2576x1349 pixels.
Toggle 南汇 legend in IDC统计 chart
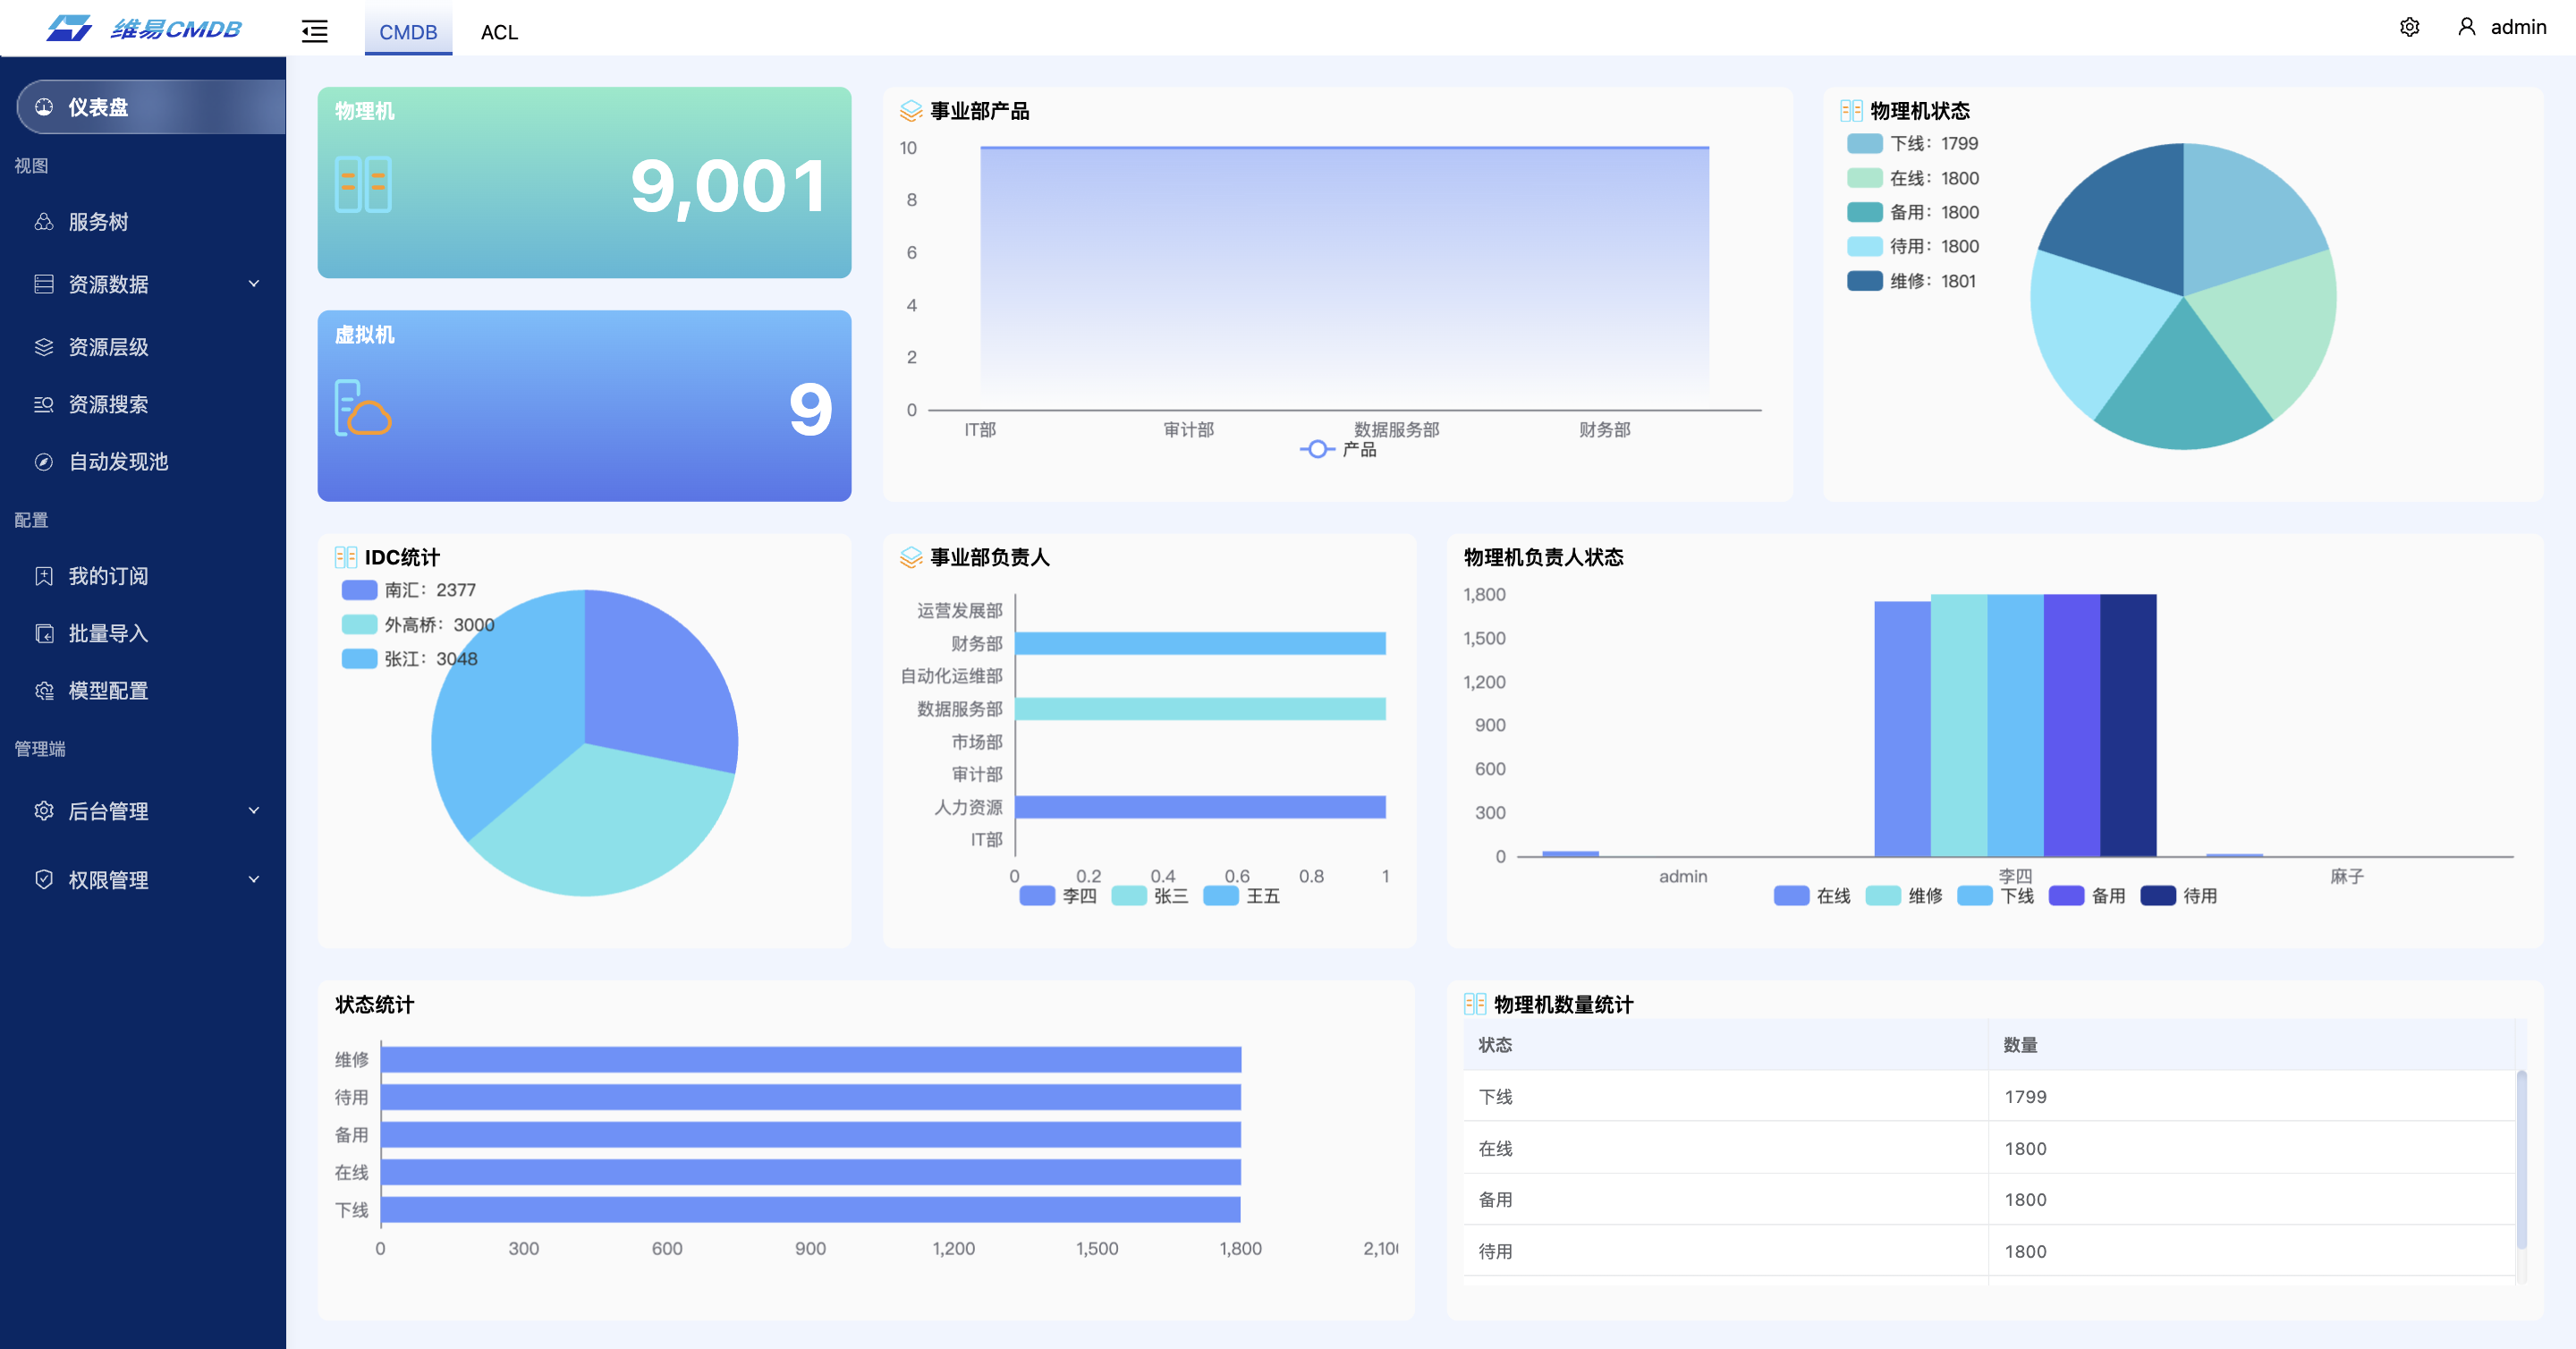pyautogui.click(x=359, y=590)
